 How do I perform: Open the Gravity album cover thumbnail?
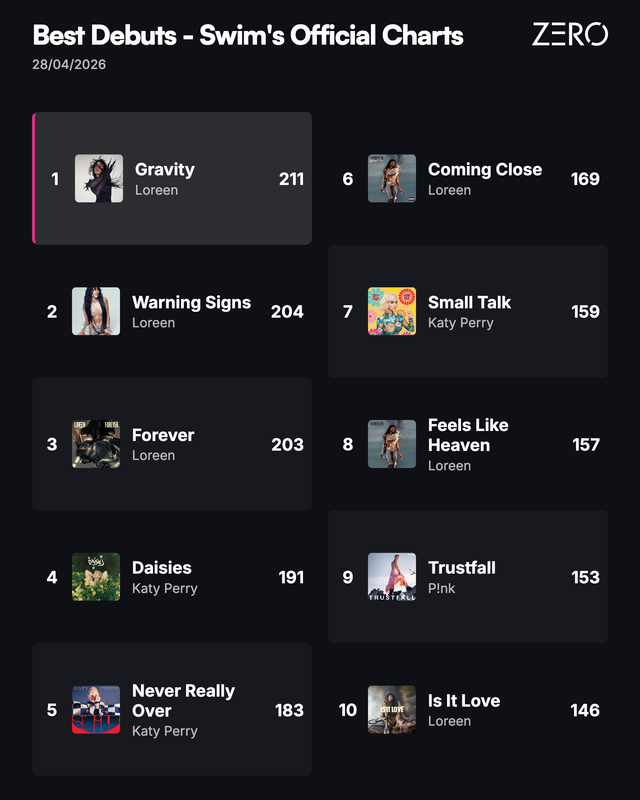coord(99,179)
